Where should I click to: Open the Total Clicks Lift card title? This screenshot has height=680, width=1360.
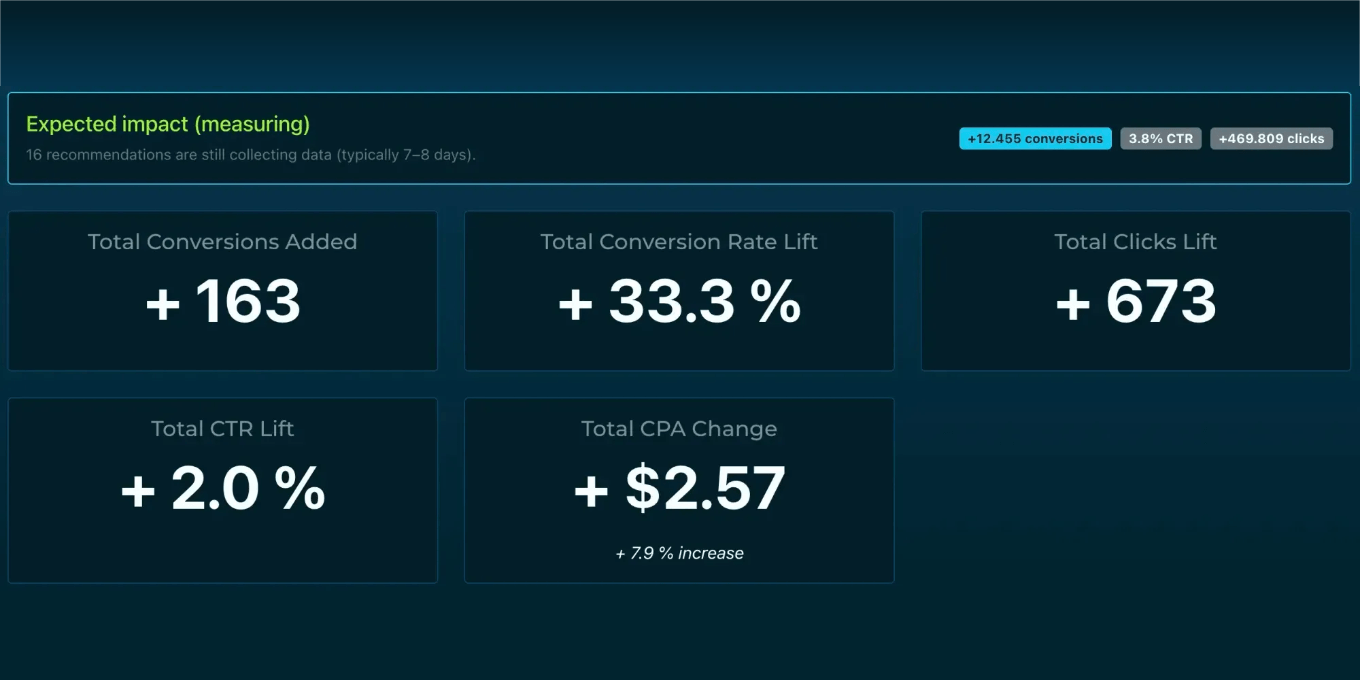click(1135, 242)
